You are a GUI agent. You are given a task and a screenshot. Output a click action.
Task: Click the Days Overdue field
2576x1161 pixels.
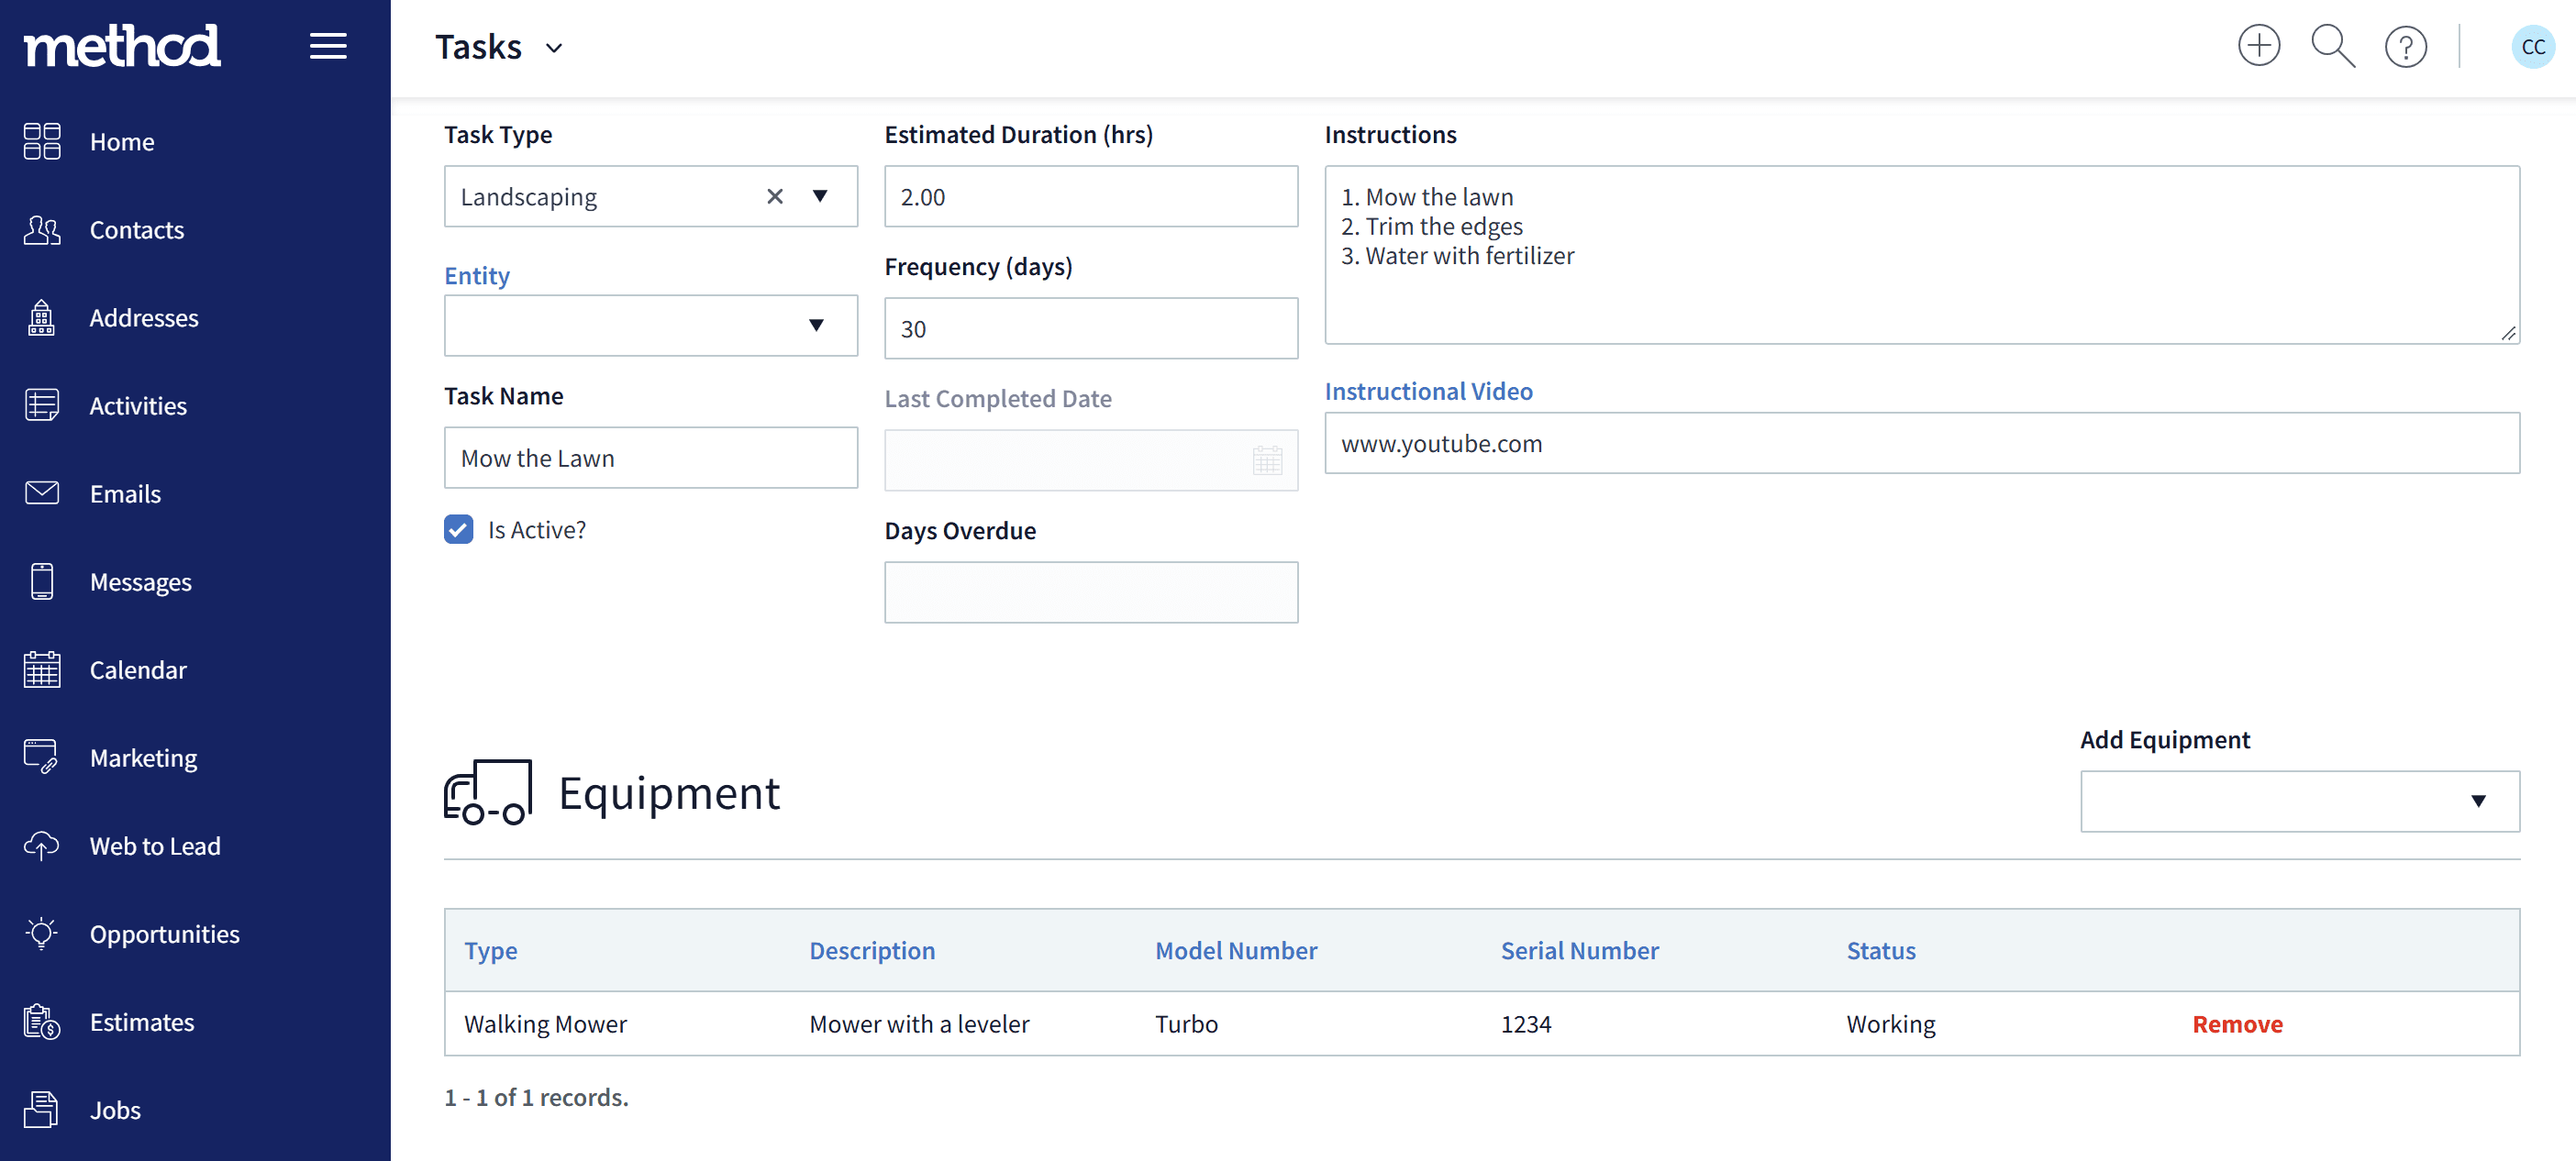tap(1091, 592)
